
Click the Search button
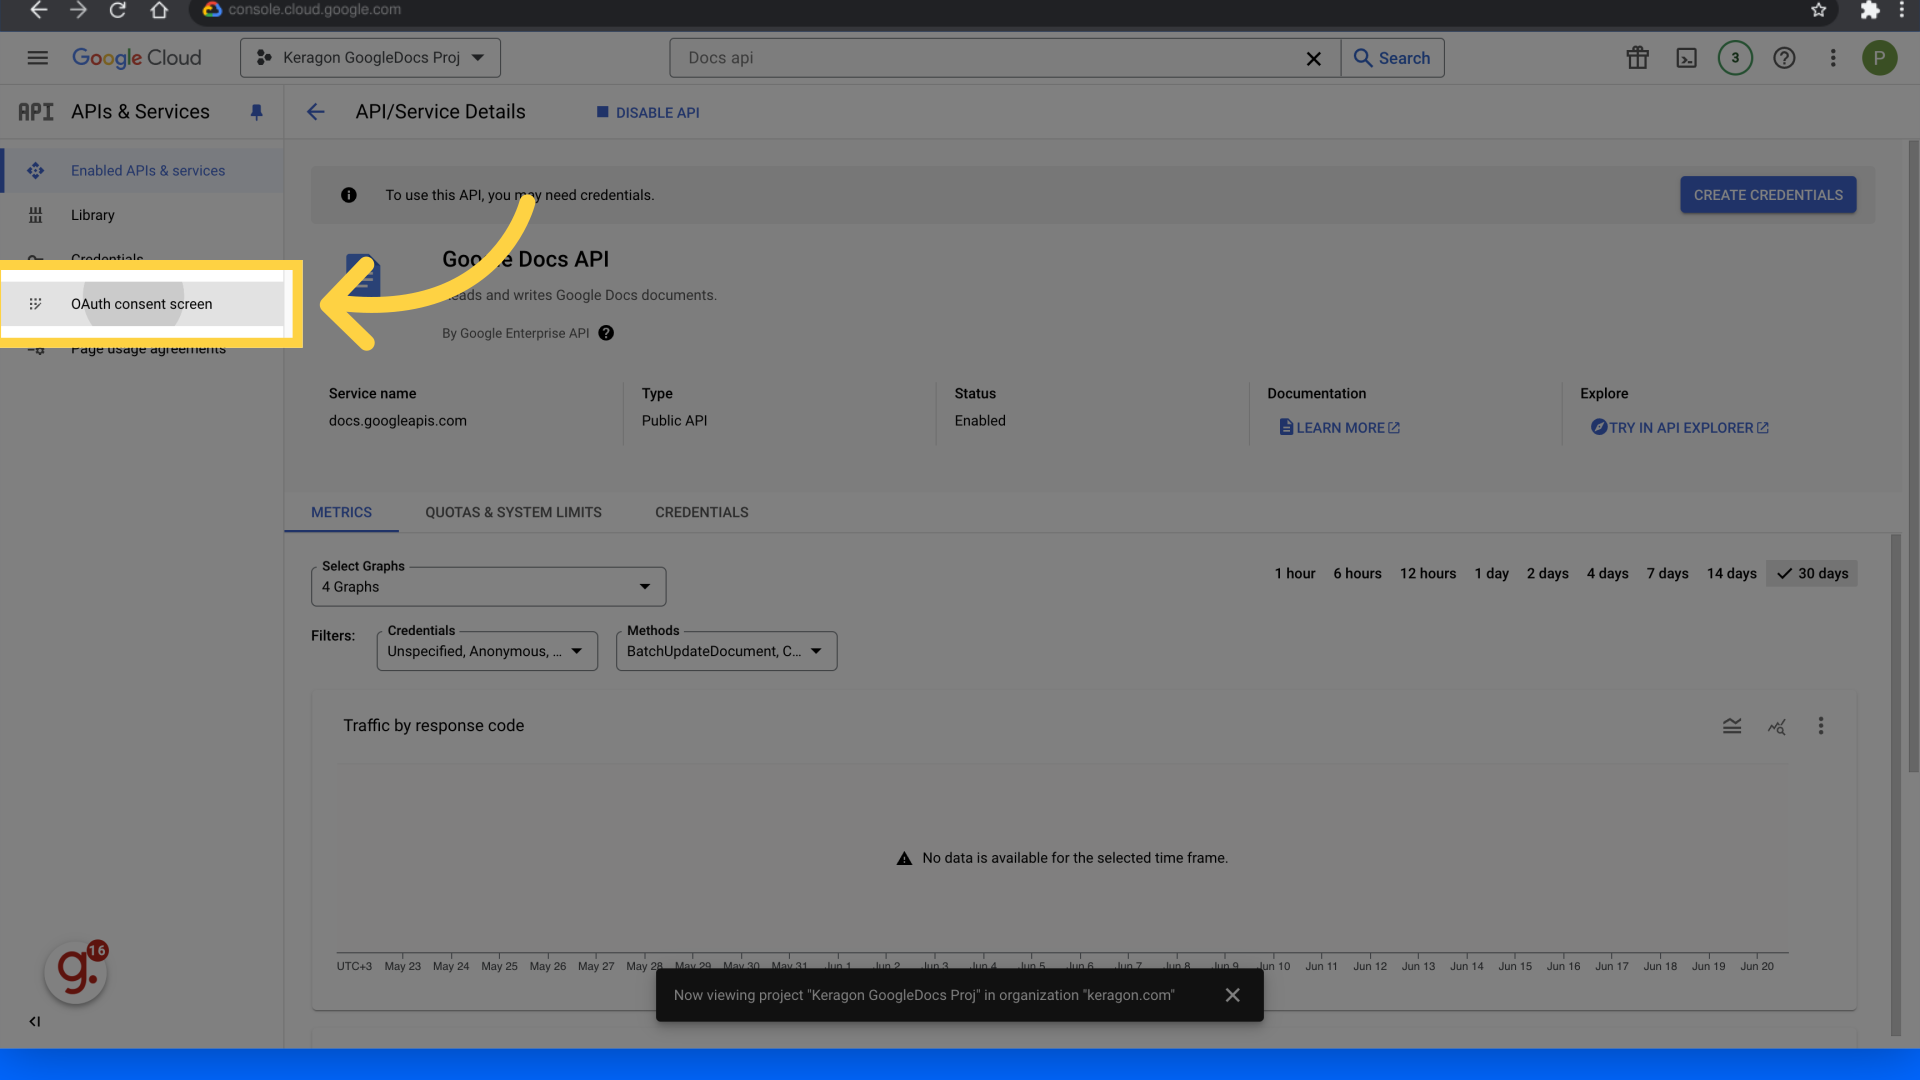click(1392, 58)
